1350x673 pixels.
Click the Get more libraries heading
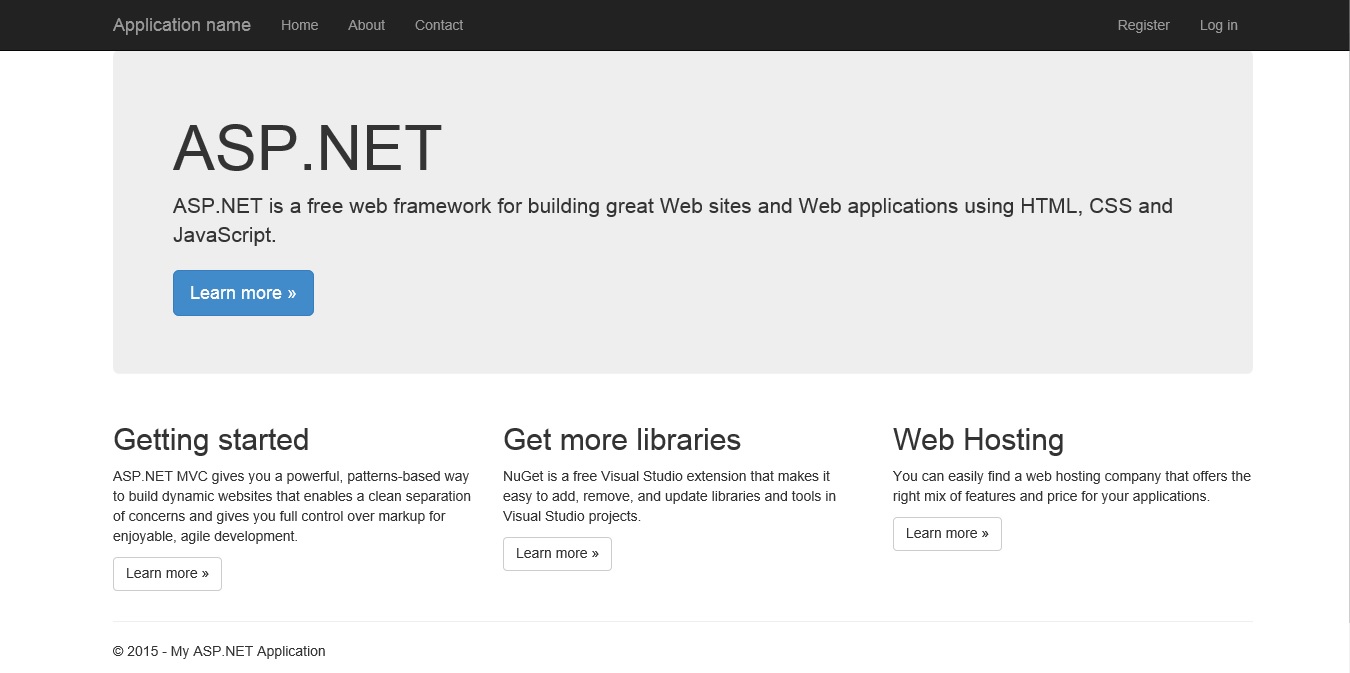pyautogui.click(x=622, y=439)
